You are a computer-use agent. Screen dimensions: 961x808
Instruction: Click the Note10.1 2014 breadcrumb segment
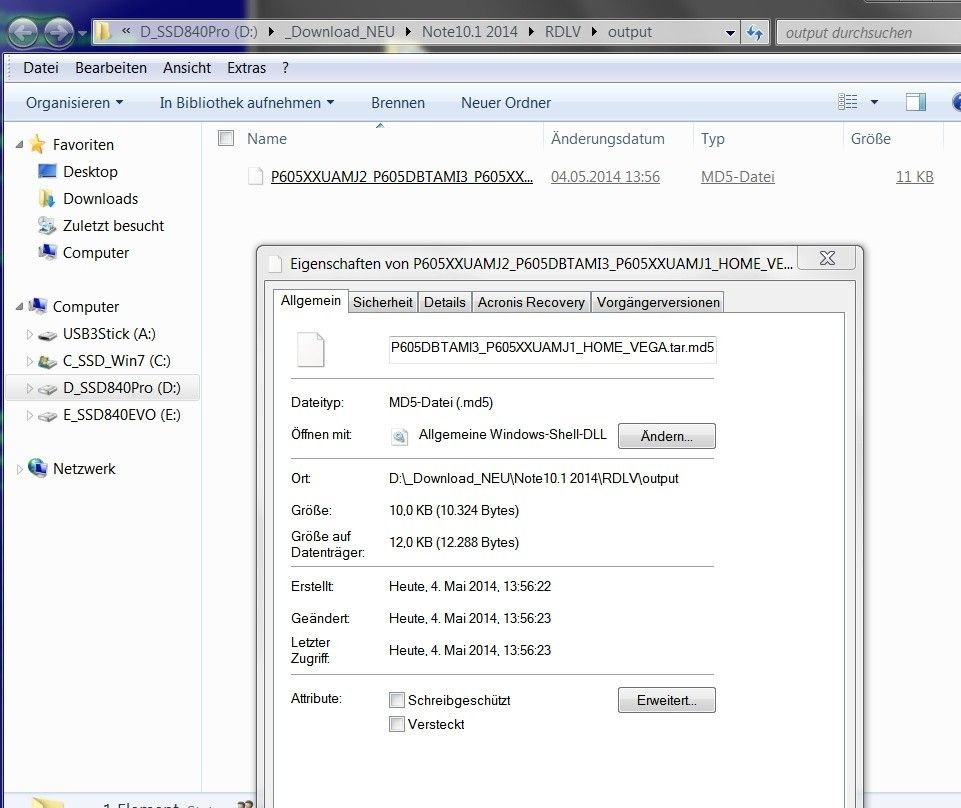(x=469, y=32)
